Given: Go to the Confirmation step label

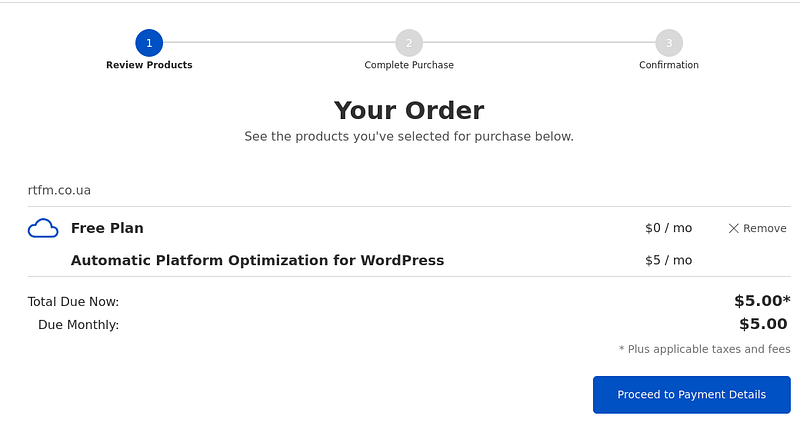Looking at the screenshot, I should point(669,65).
